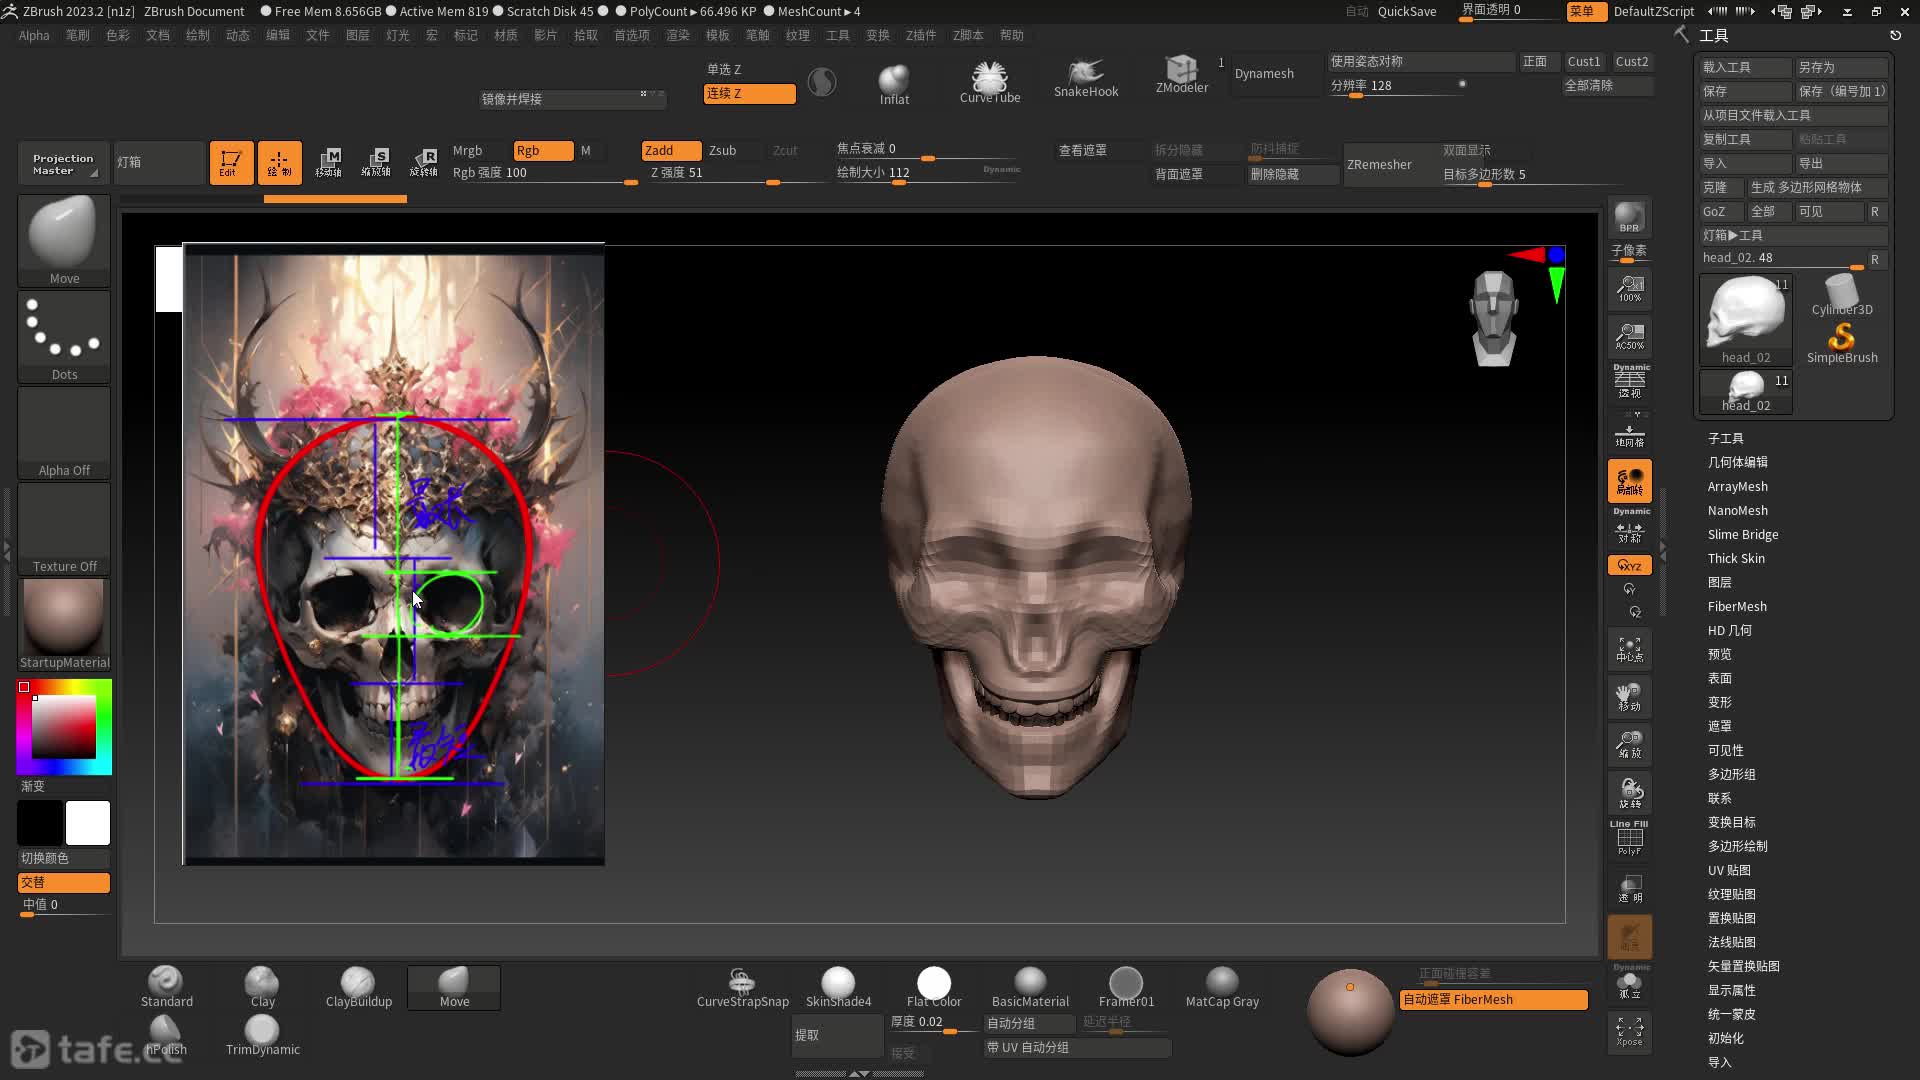
Task: Click the Xpose icon
Action: [1630, 1032]
